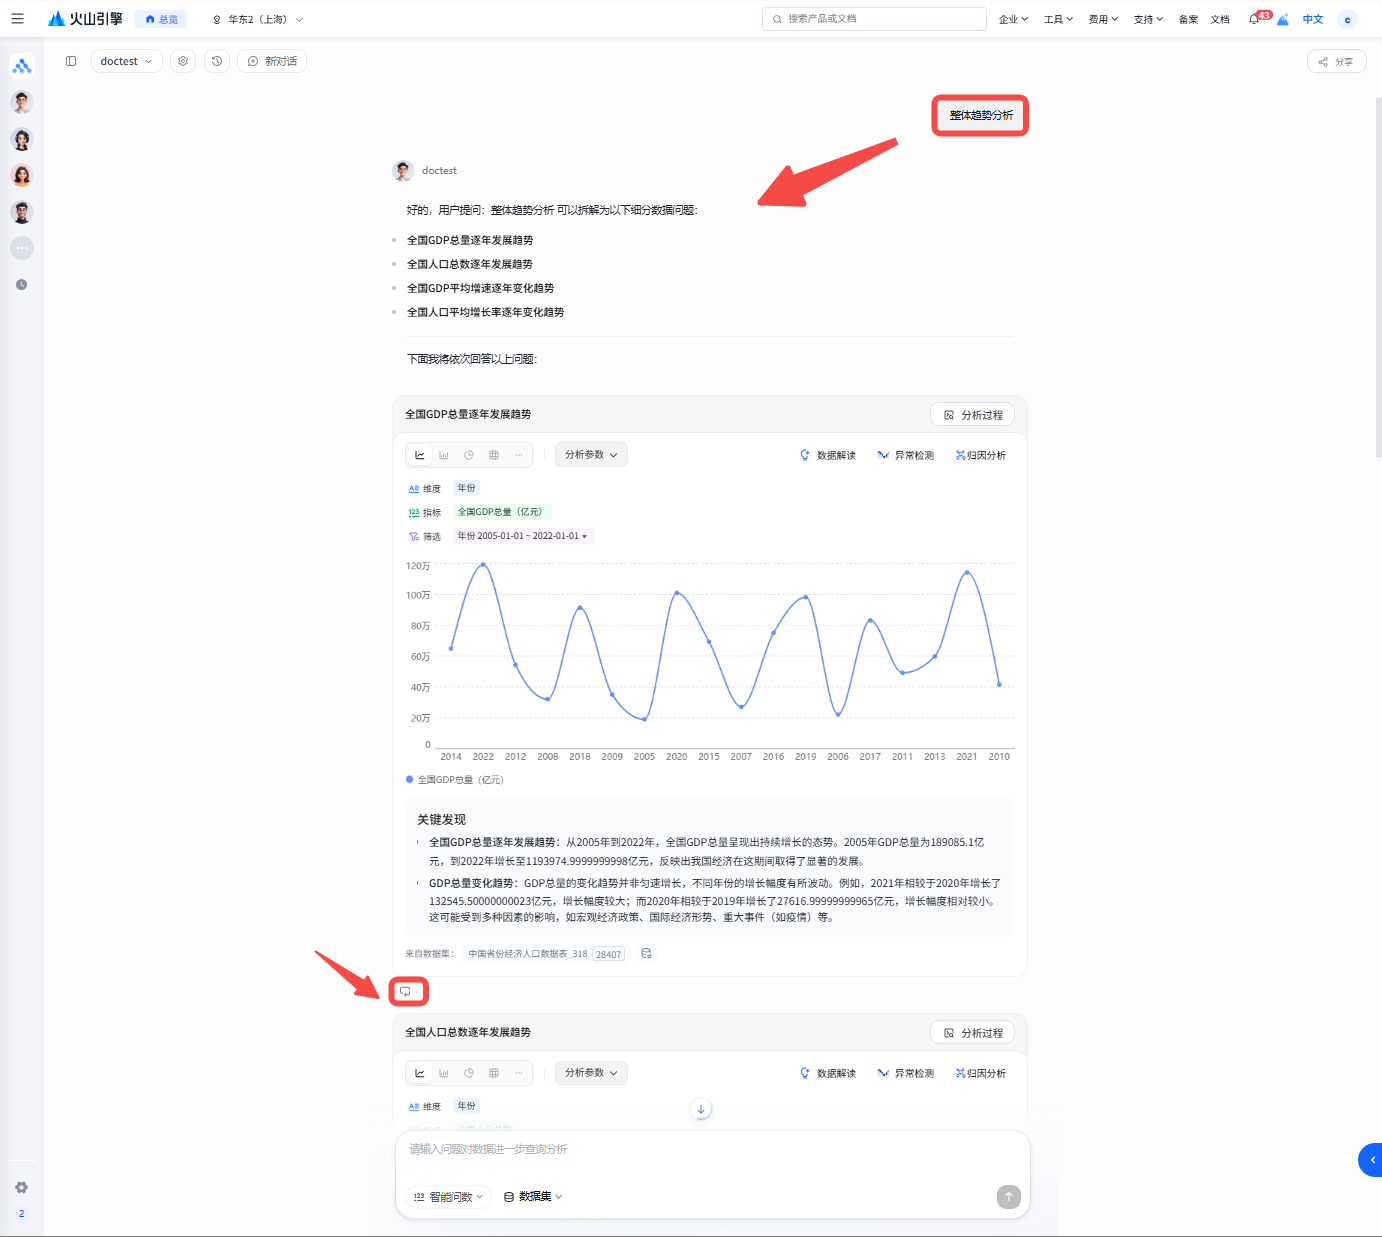Open the 备案 menu item

[x=1188, y=19]
